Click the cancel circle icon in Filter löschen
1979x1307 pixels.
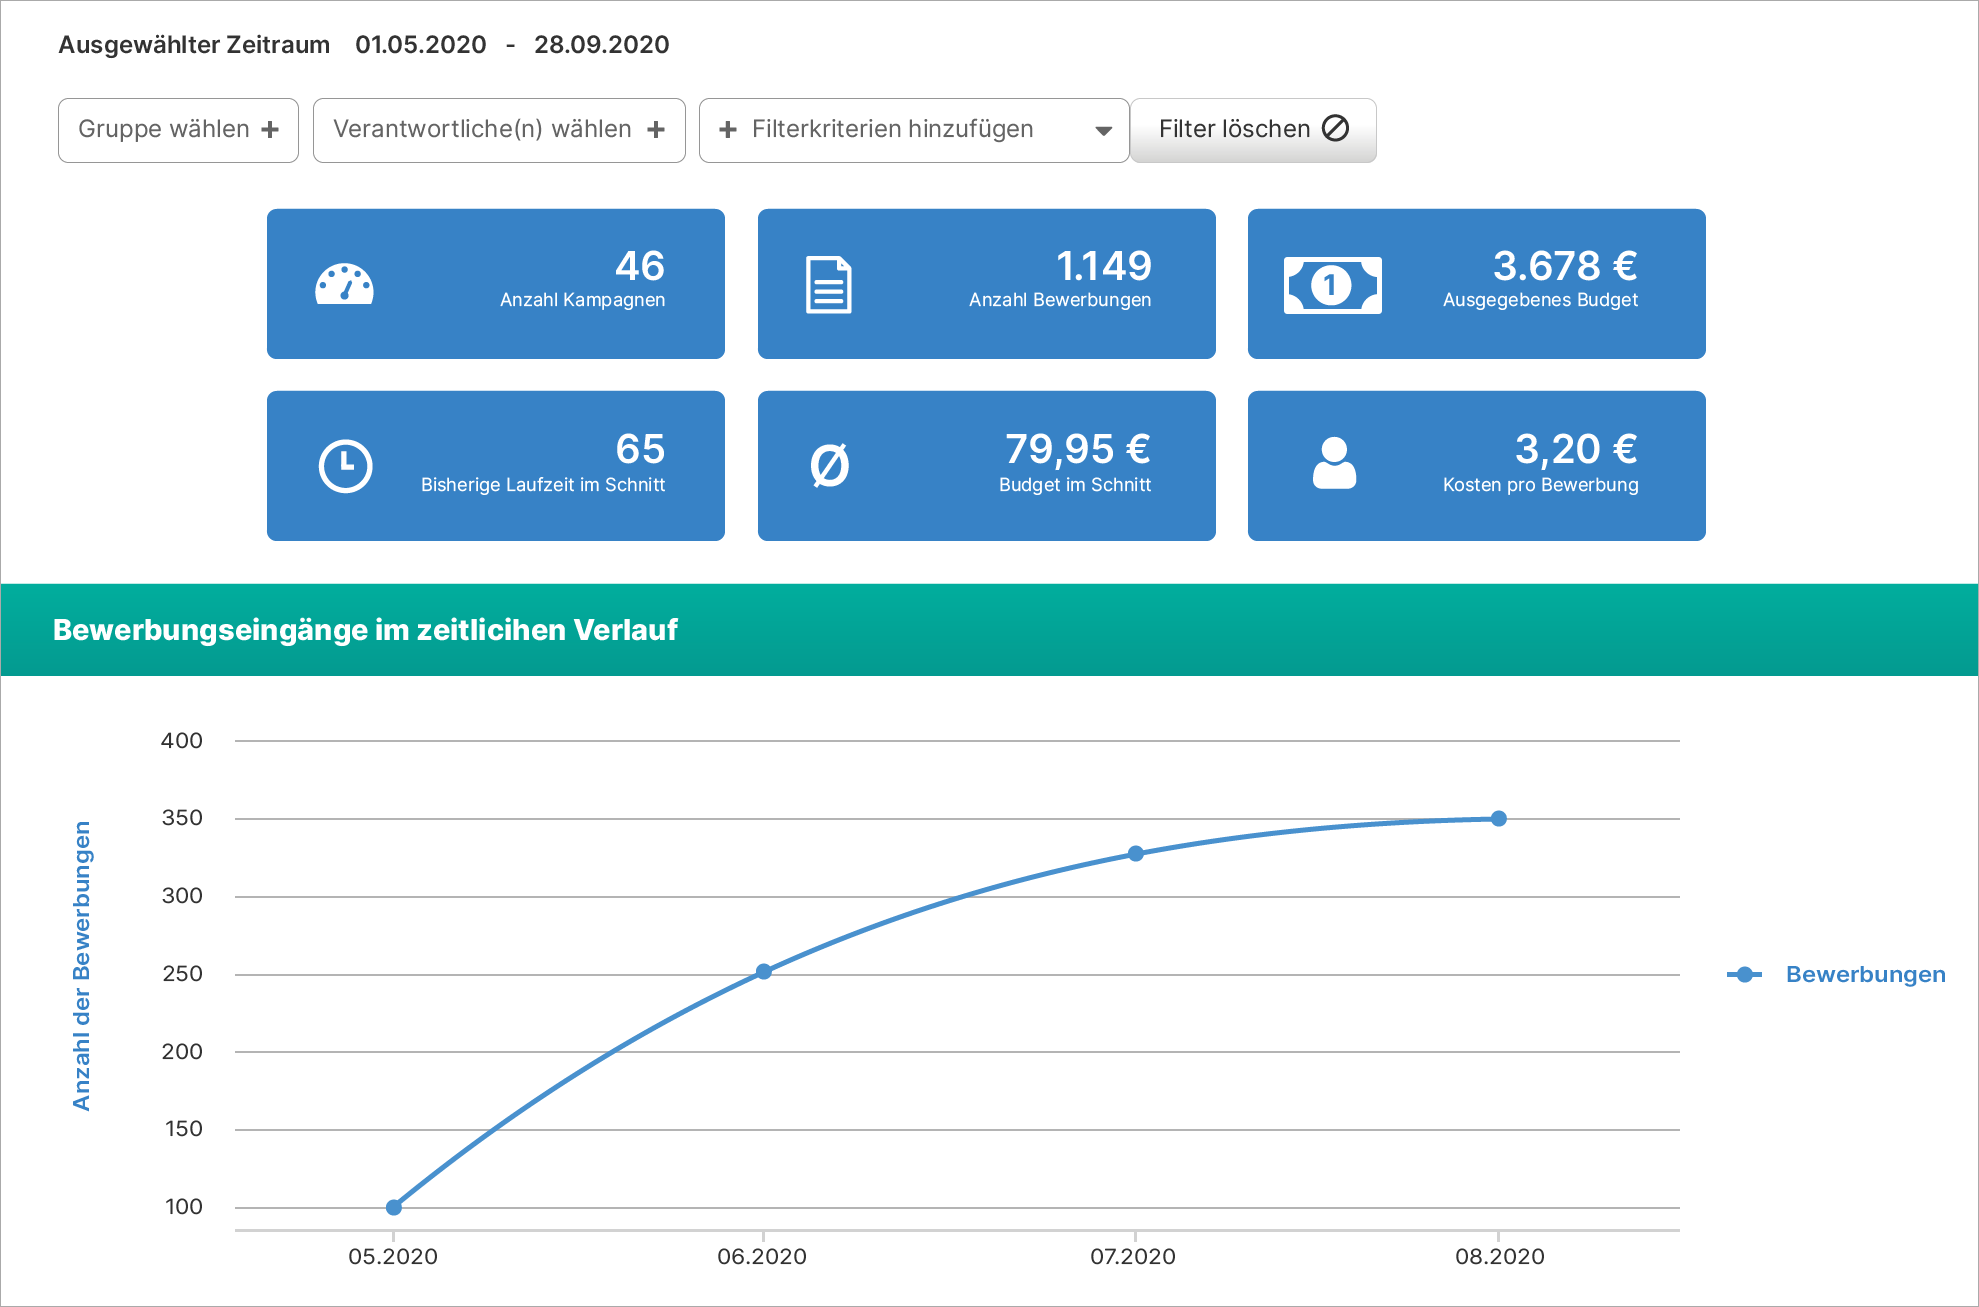[1335, 128]
